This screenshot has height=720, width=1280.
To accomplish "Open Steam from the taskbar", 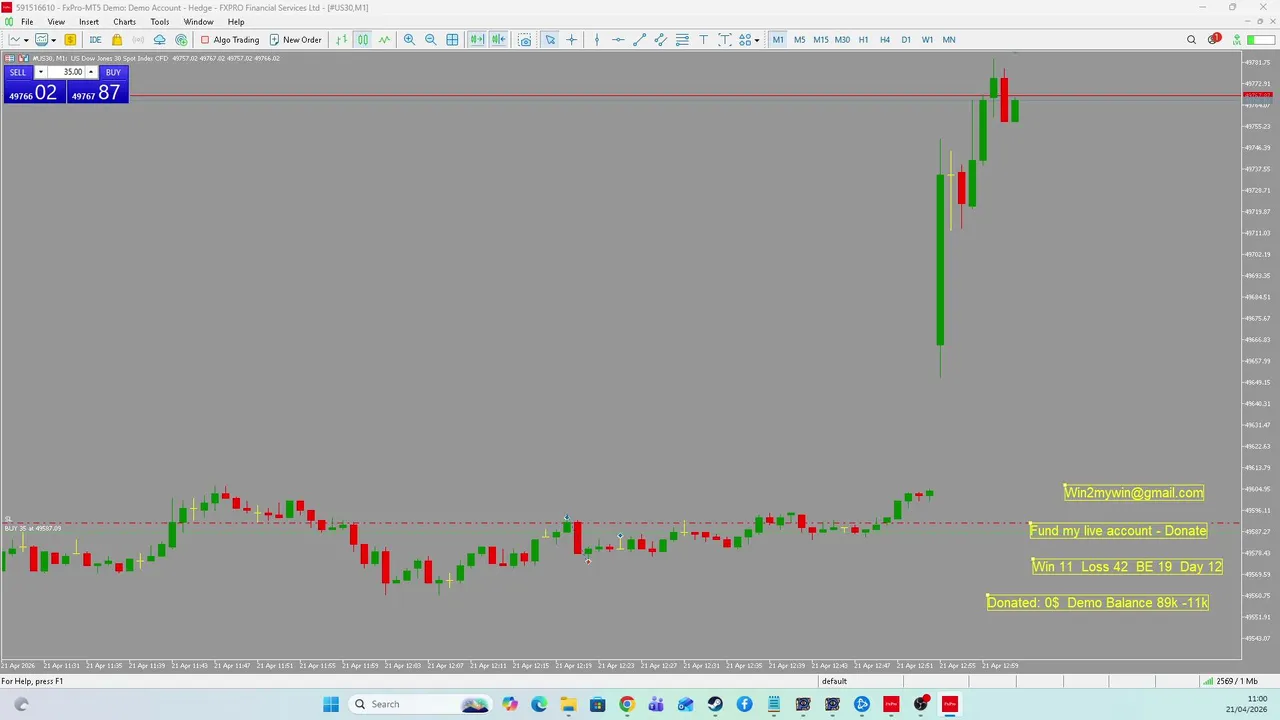I will 715,704.
